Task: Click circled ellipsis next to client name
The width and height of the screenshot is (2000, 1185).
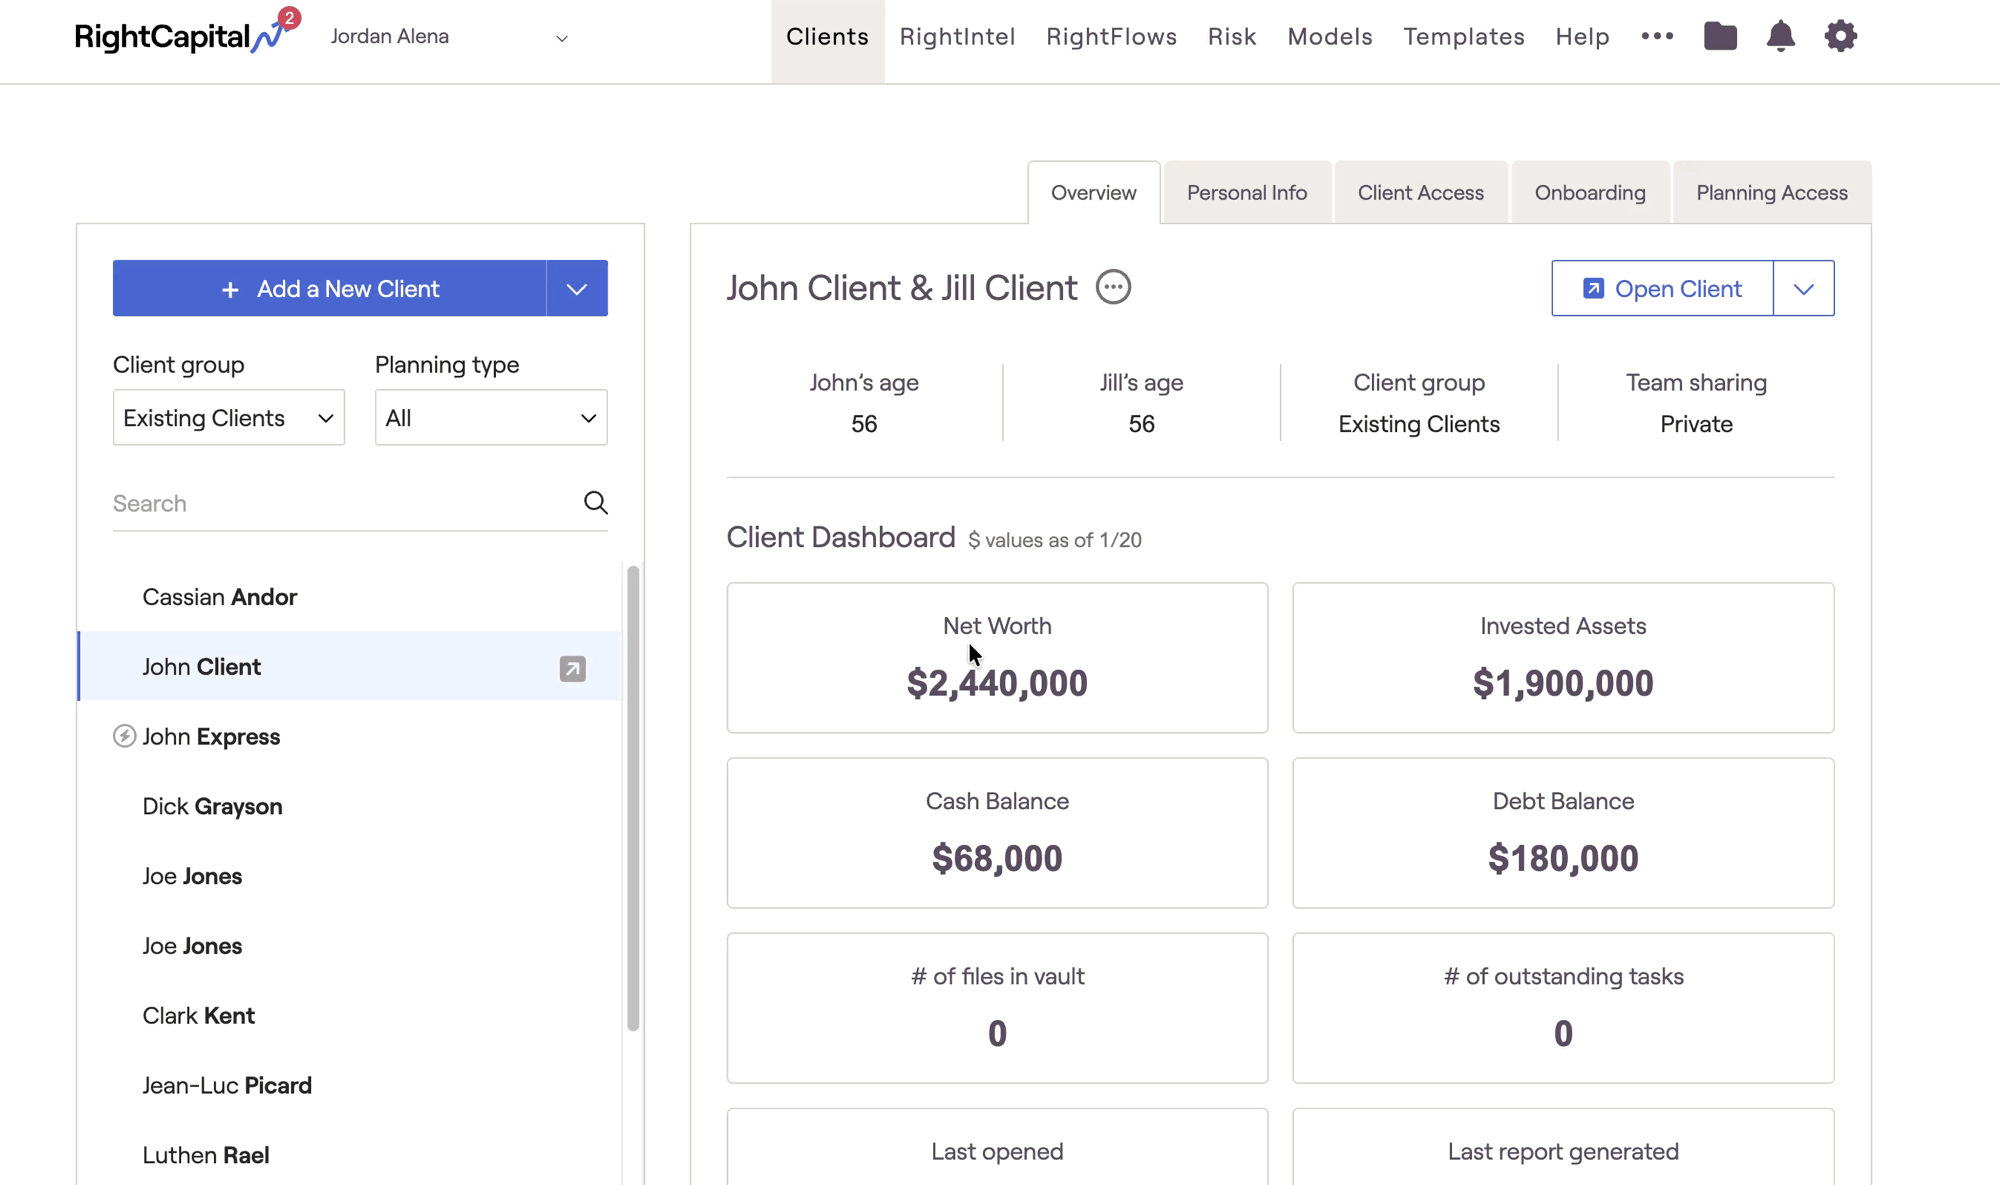Action: (x=1113, y=287)
